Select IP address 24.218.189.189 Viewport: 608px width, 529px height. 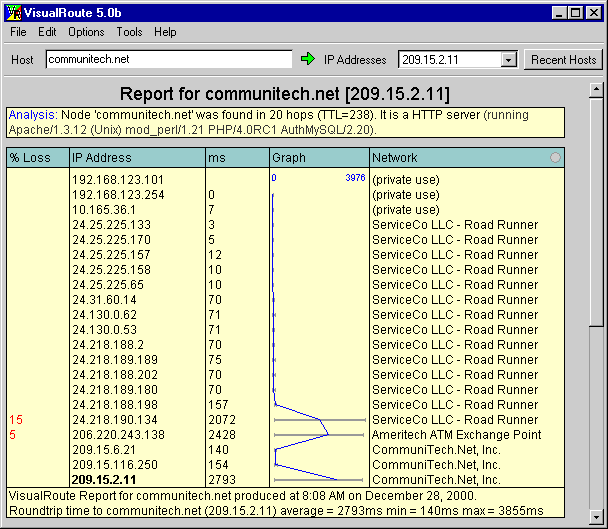click(x=115, y=360)
